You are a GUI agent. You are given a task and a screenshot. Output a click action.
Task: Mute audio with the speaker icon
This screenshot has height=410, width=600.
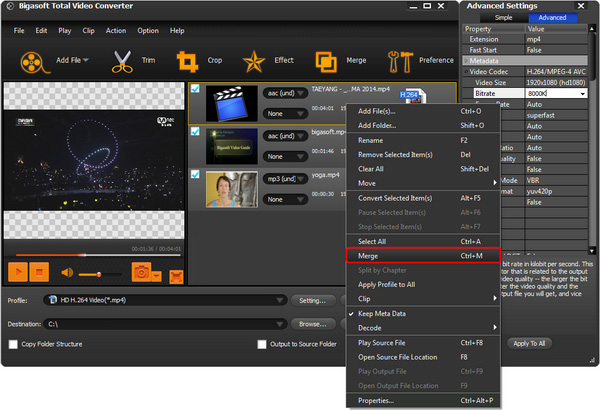(x=67, y=273)
